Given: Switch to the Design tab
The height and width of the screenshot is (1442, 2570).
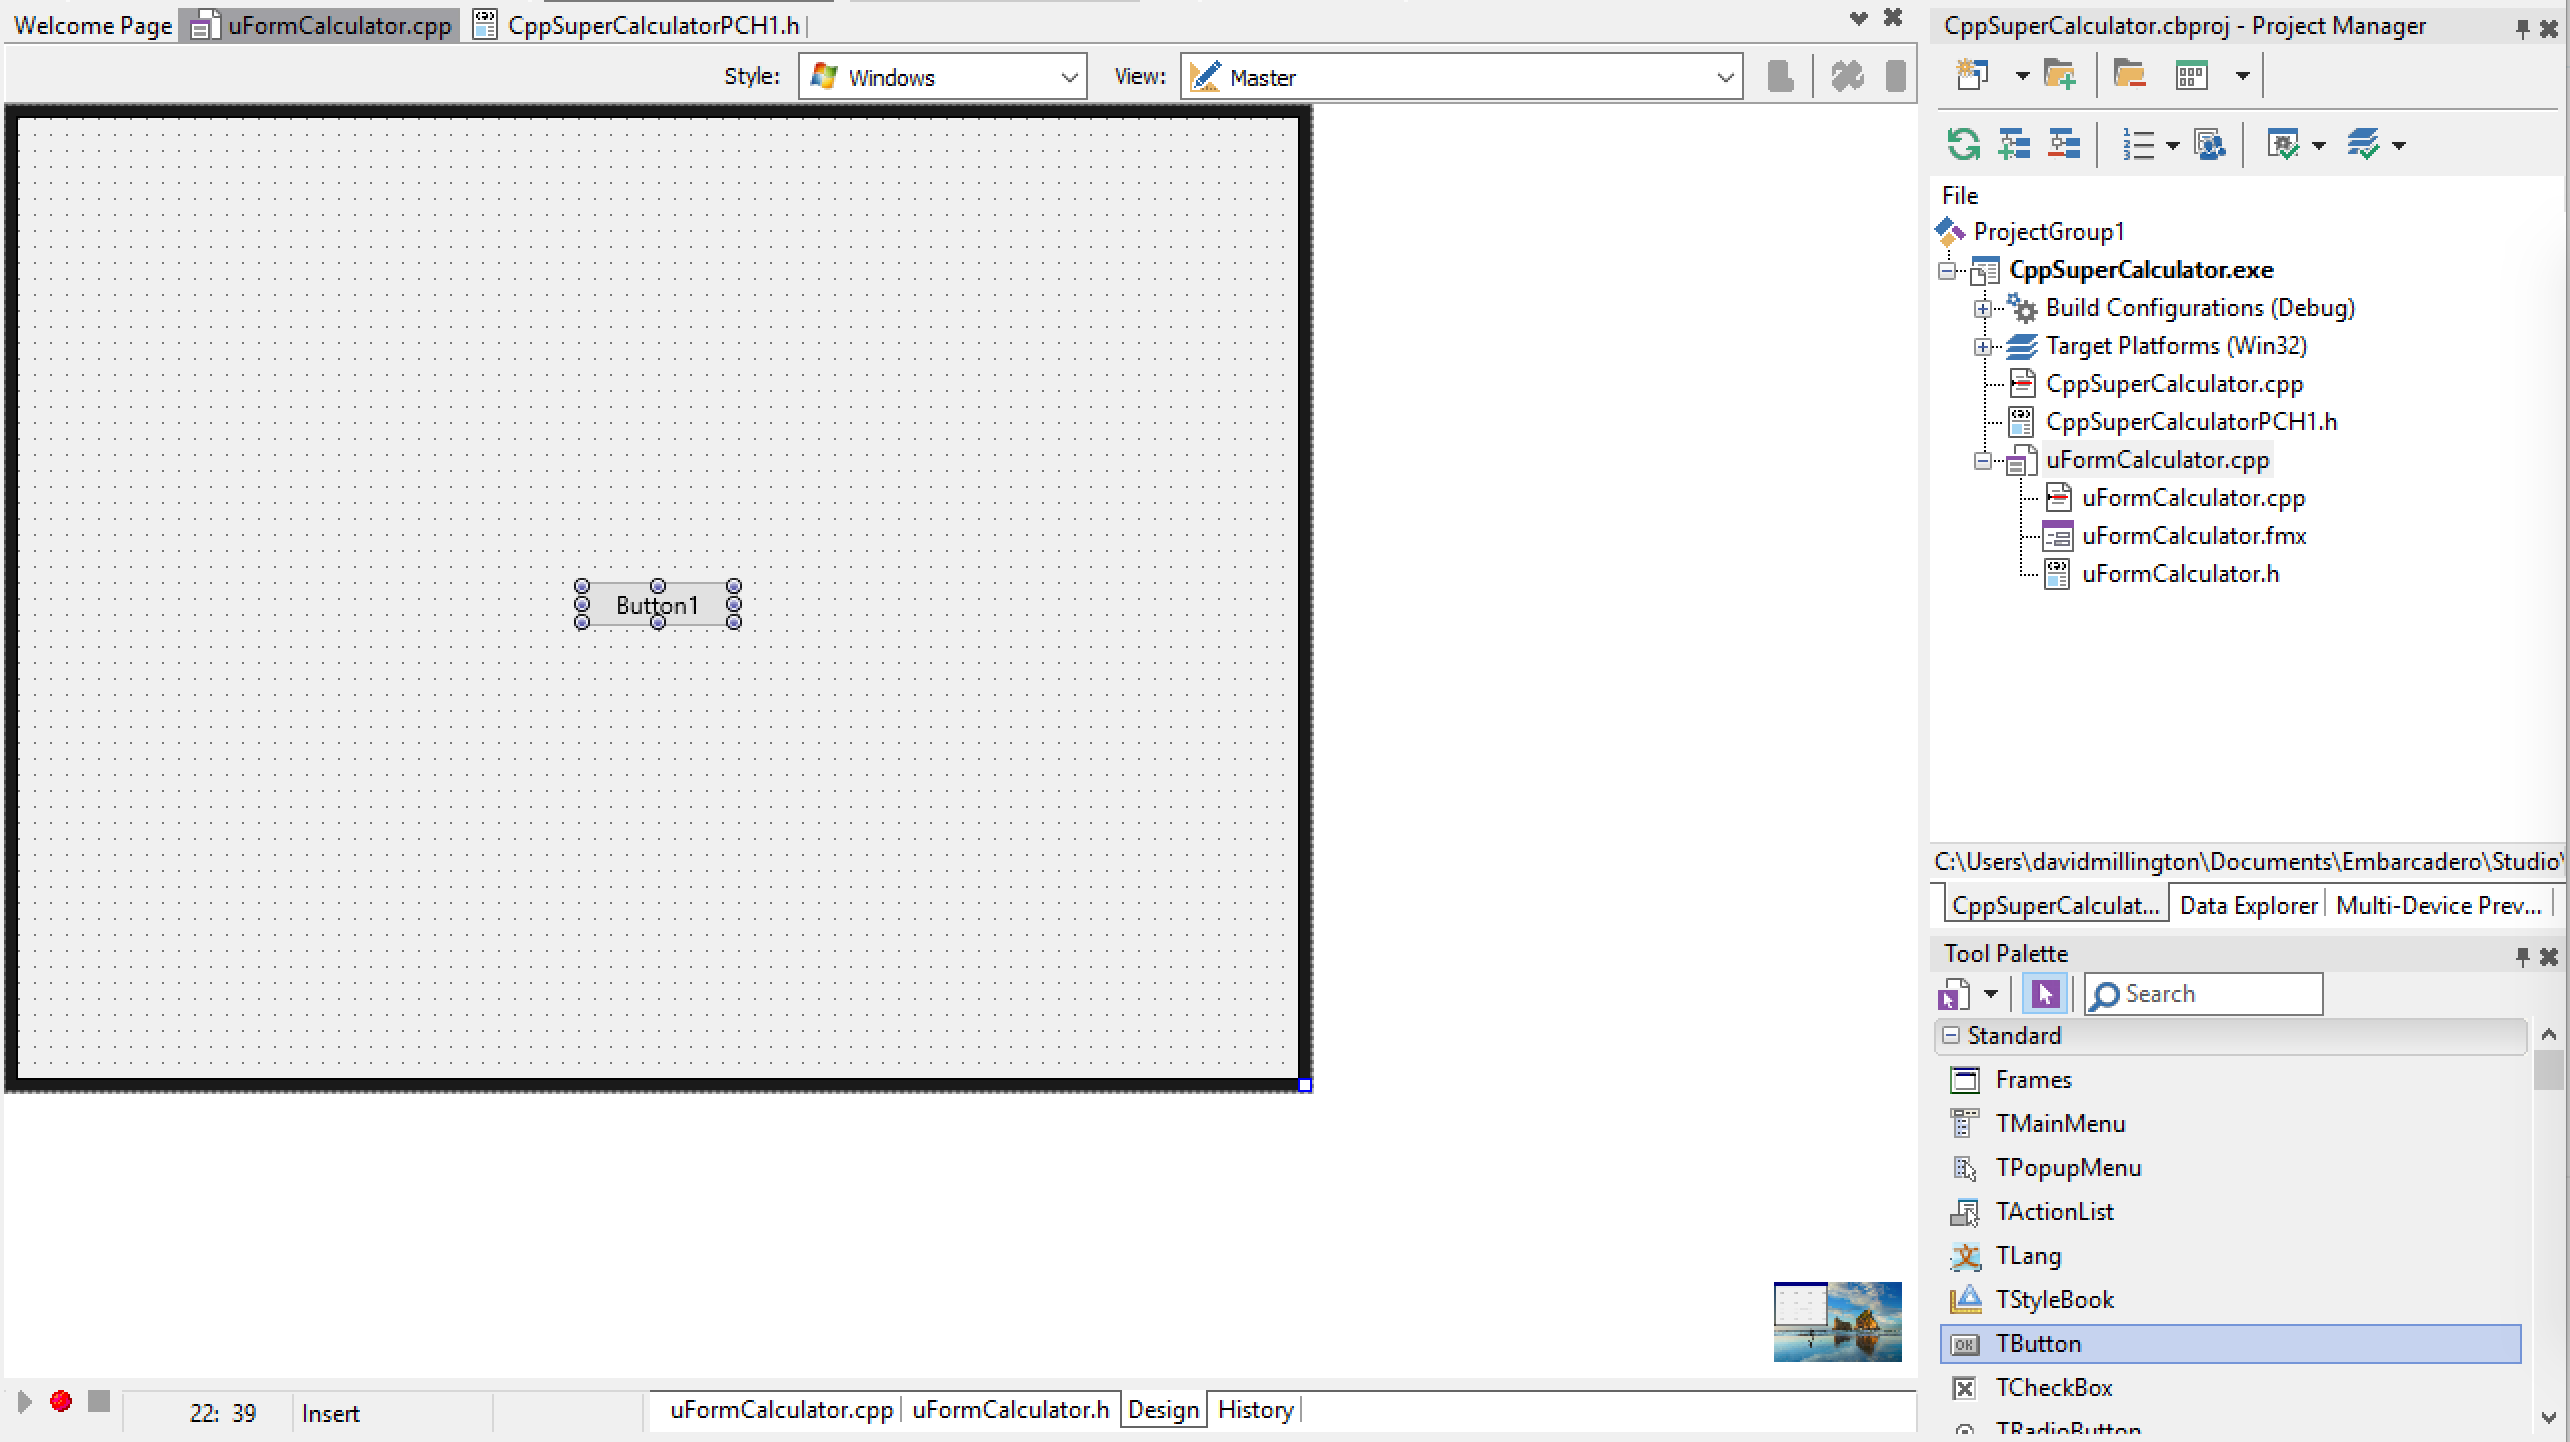Looking at the screenshot, I should 1165,1408.
